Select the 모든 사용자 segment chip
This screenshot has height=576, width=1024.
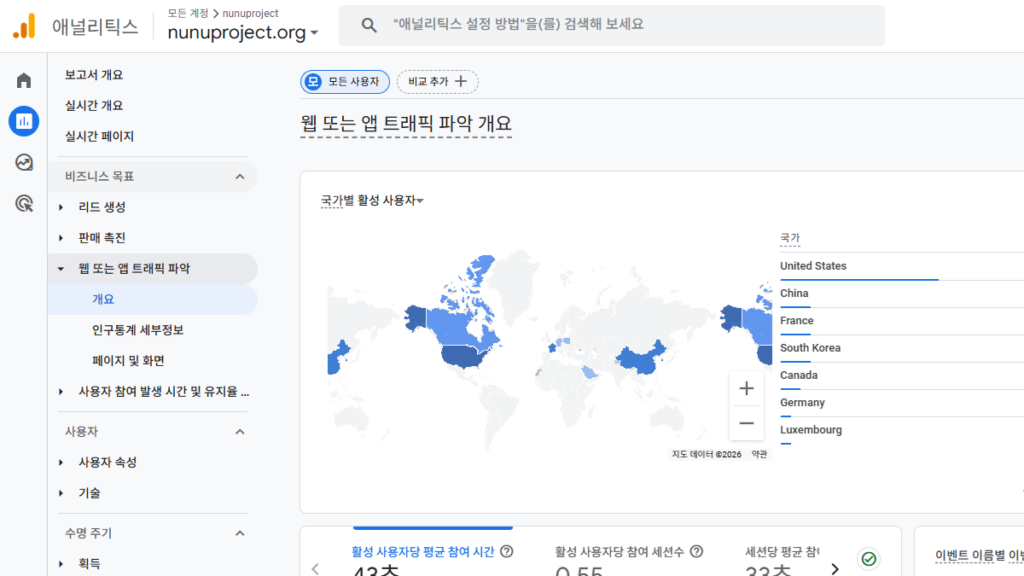pyautogui.click(x=345, y=81)
